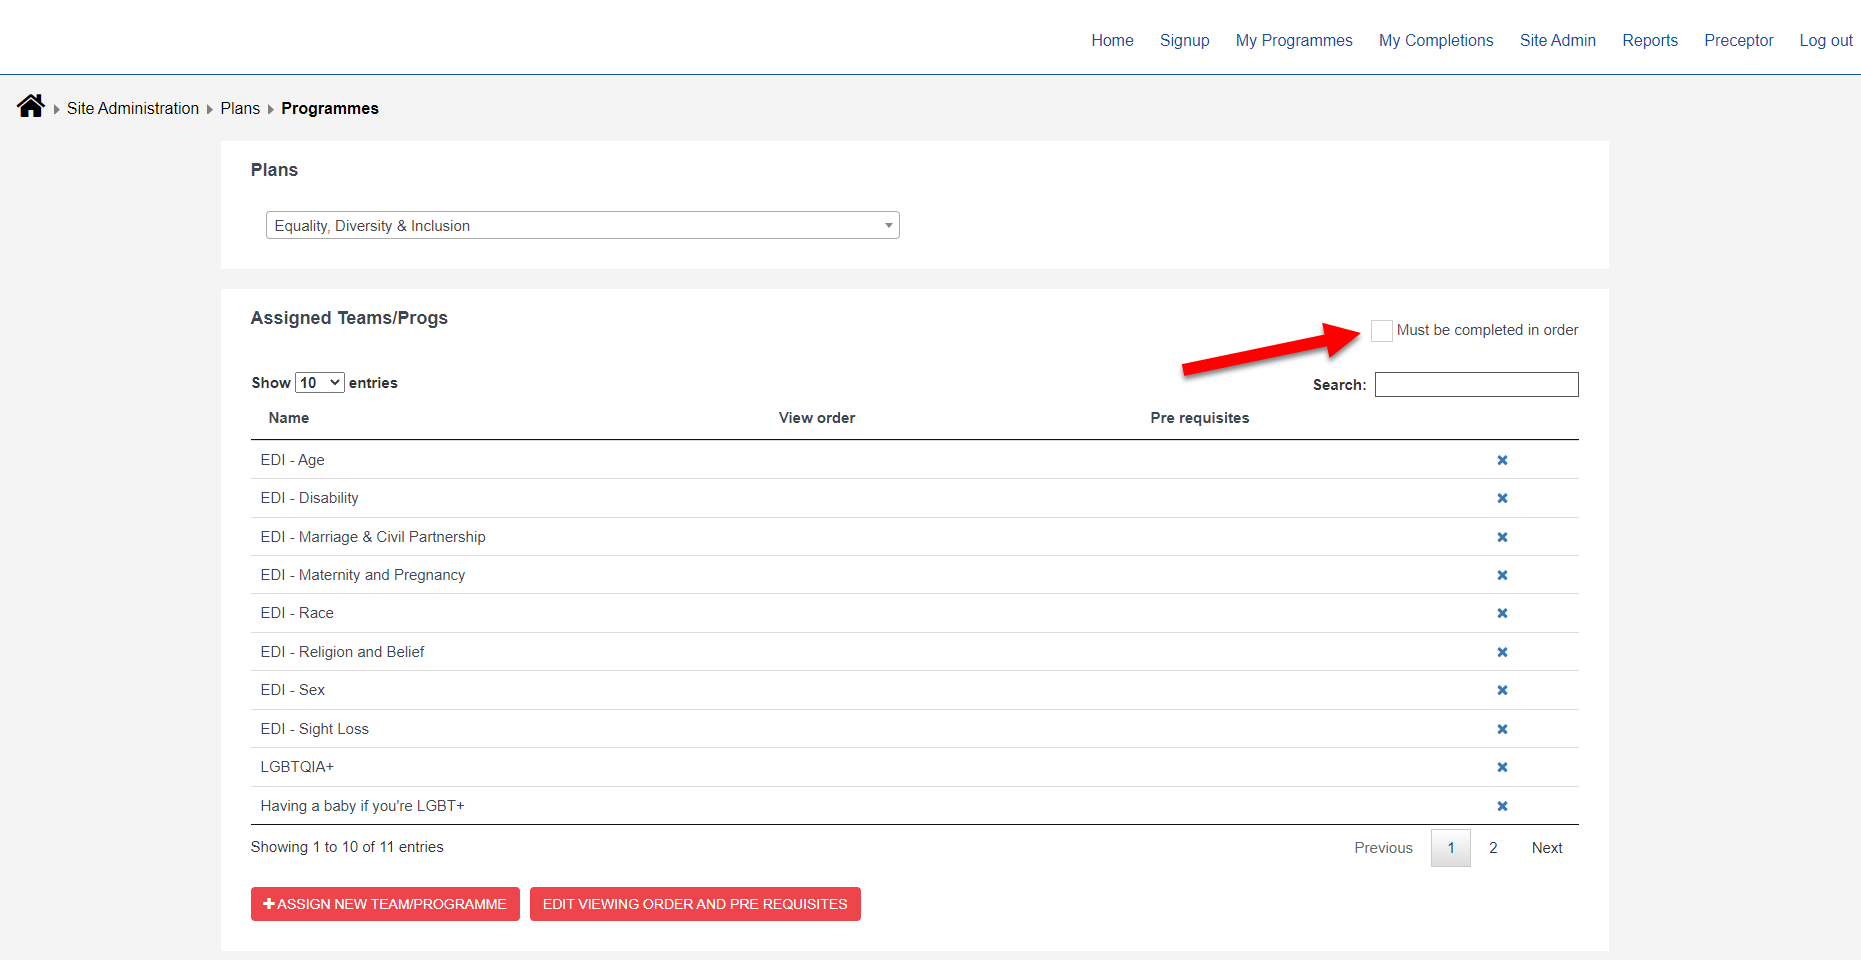
Task: Click Edit Viewing Order and Pre Requisites
Action: pyautogui.click(x=695, y=904)
